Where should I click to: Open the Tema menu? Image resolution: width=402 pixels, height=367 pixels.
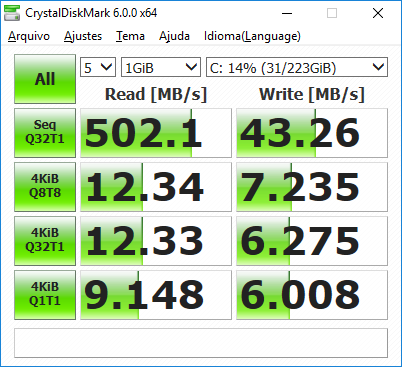click(x=130, y=36)
